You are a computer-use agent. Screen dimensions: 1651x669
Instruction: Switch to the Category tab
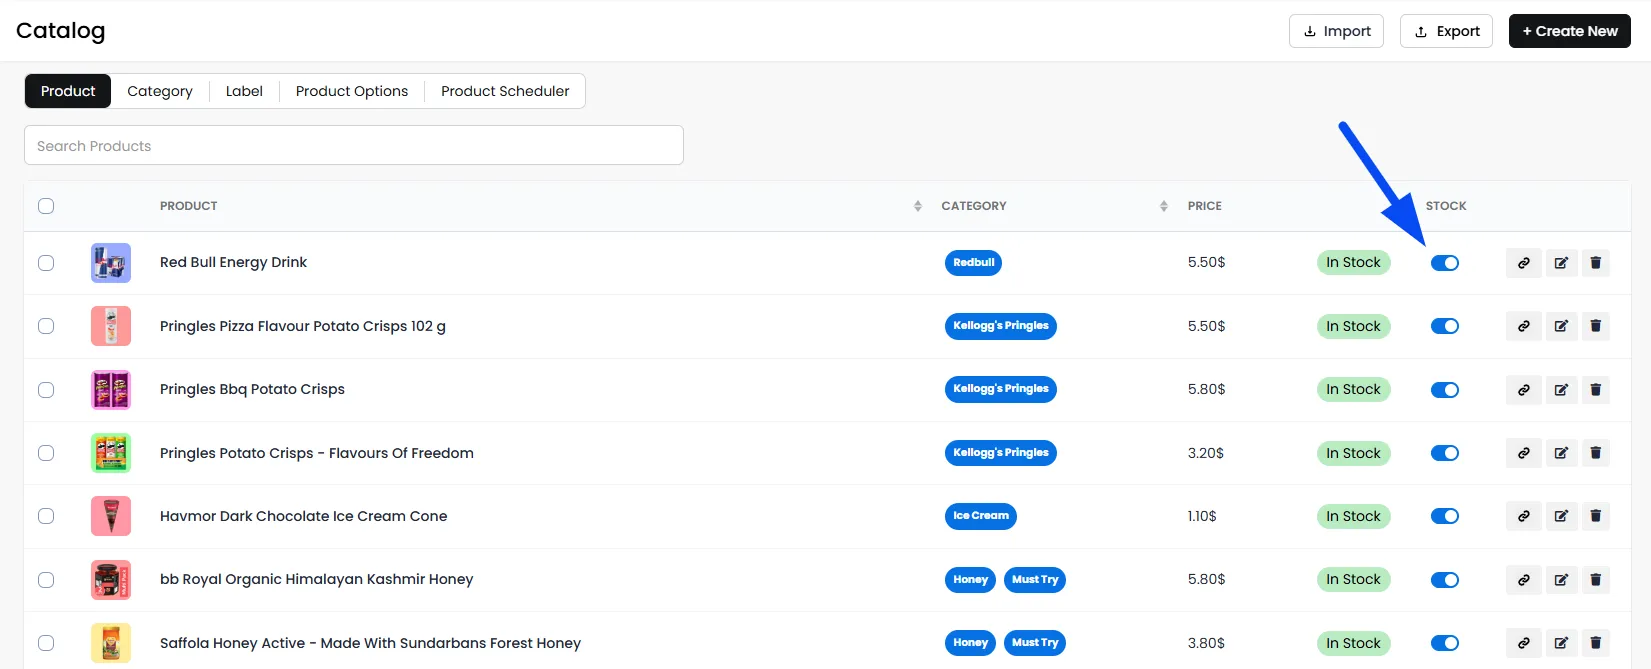pos(160,91)
